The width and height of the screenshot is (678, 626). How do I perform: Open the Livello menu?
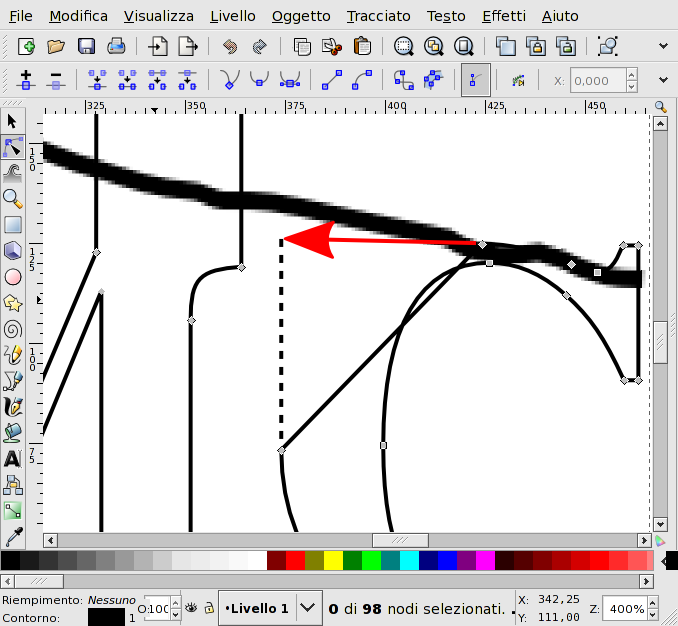tap(233, 16)
